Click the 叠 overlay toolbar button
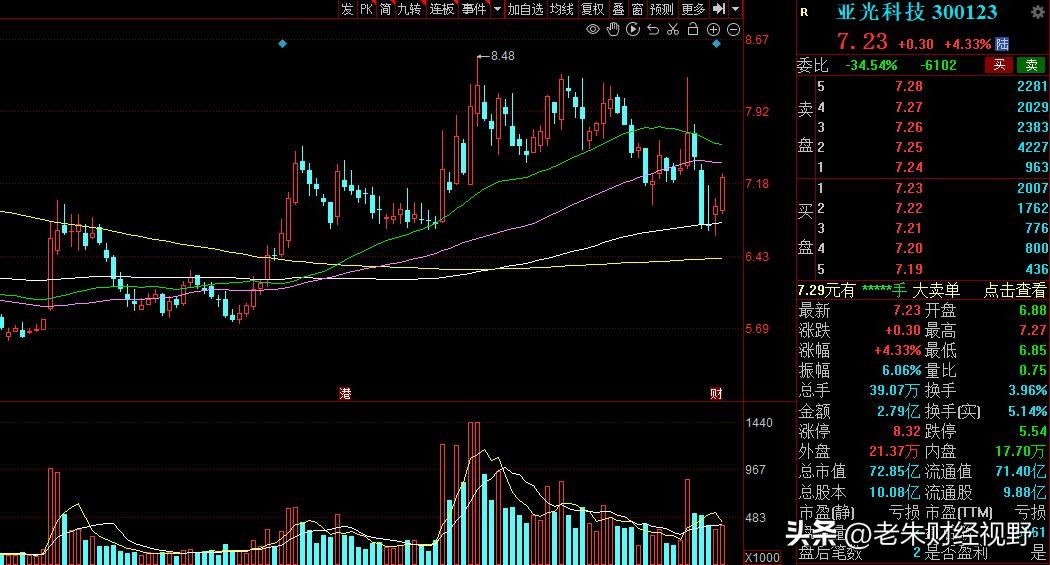Image resolution: width=1050 pixels, height=565 pixels. [618, 9]
